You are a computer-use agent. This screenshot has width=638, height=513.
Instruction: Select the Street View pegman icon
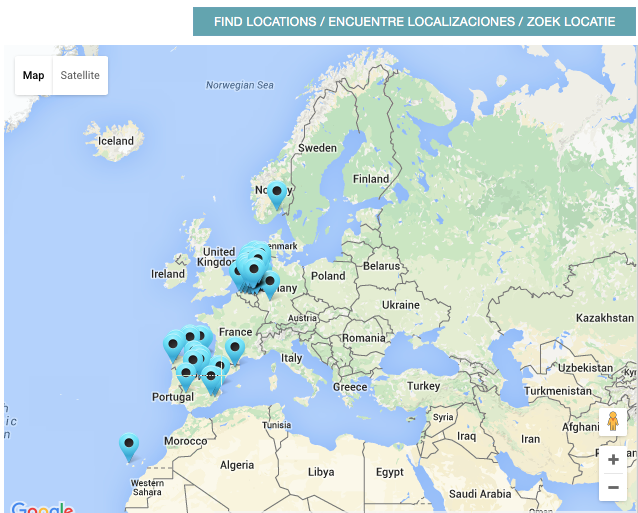pyautogui.click(x=613, y=422)
